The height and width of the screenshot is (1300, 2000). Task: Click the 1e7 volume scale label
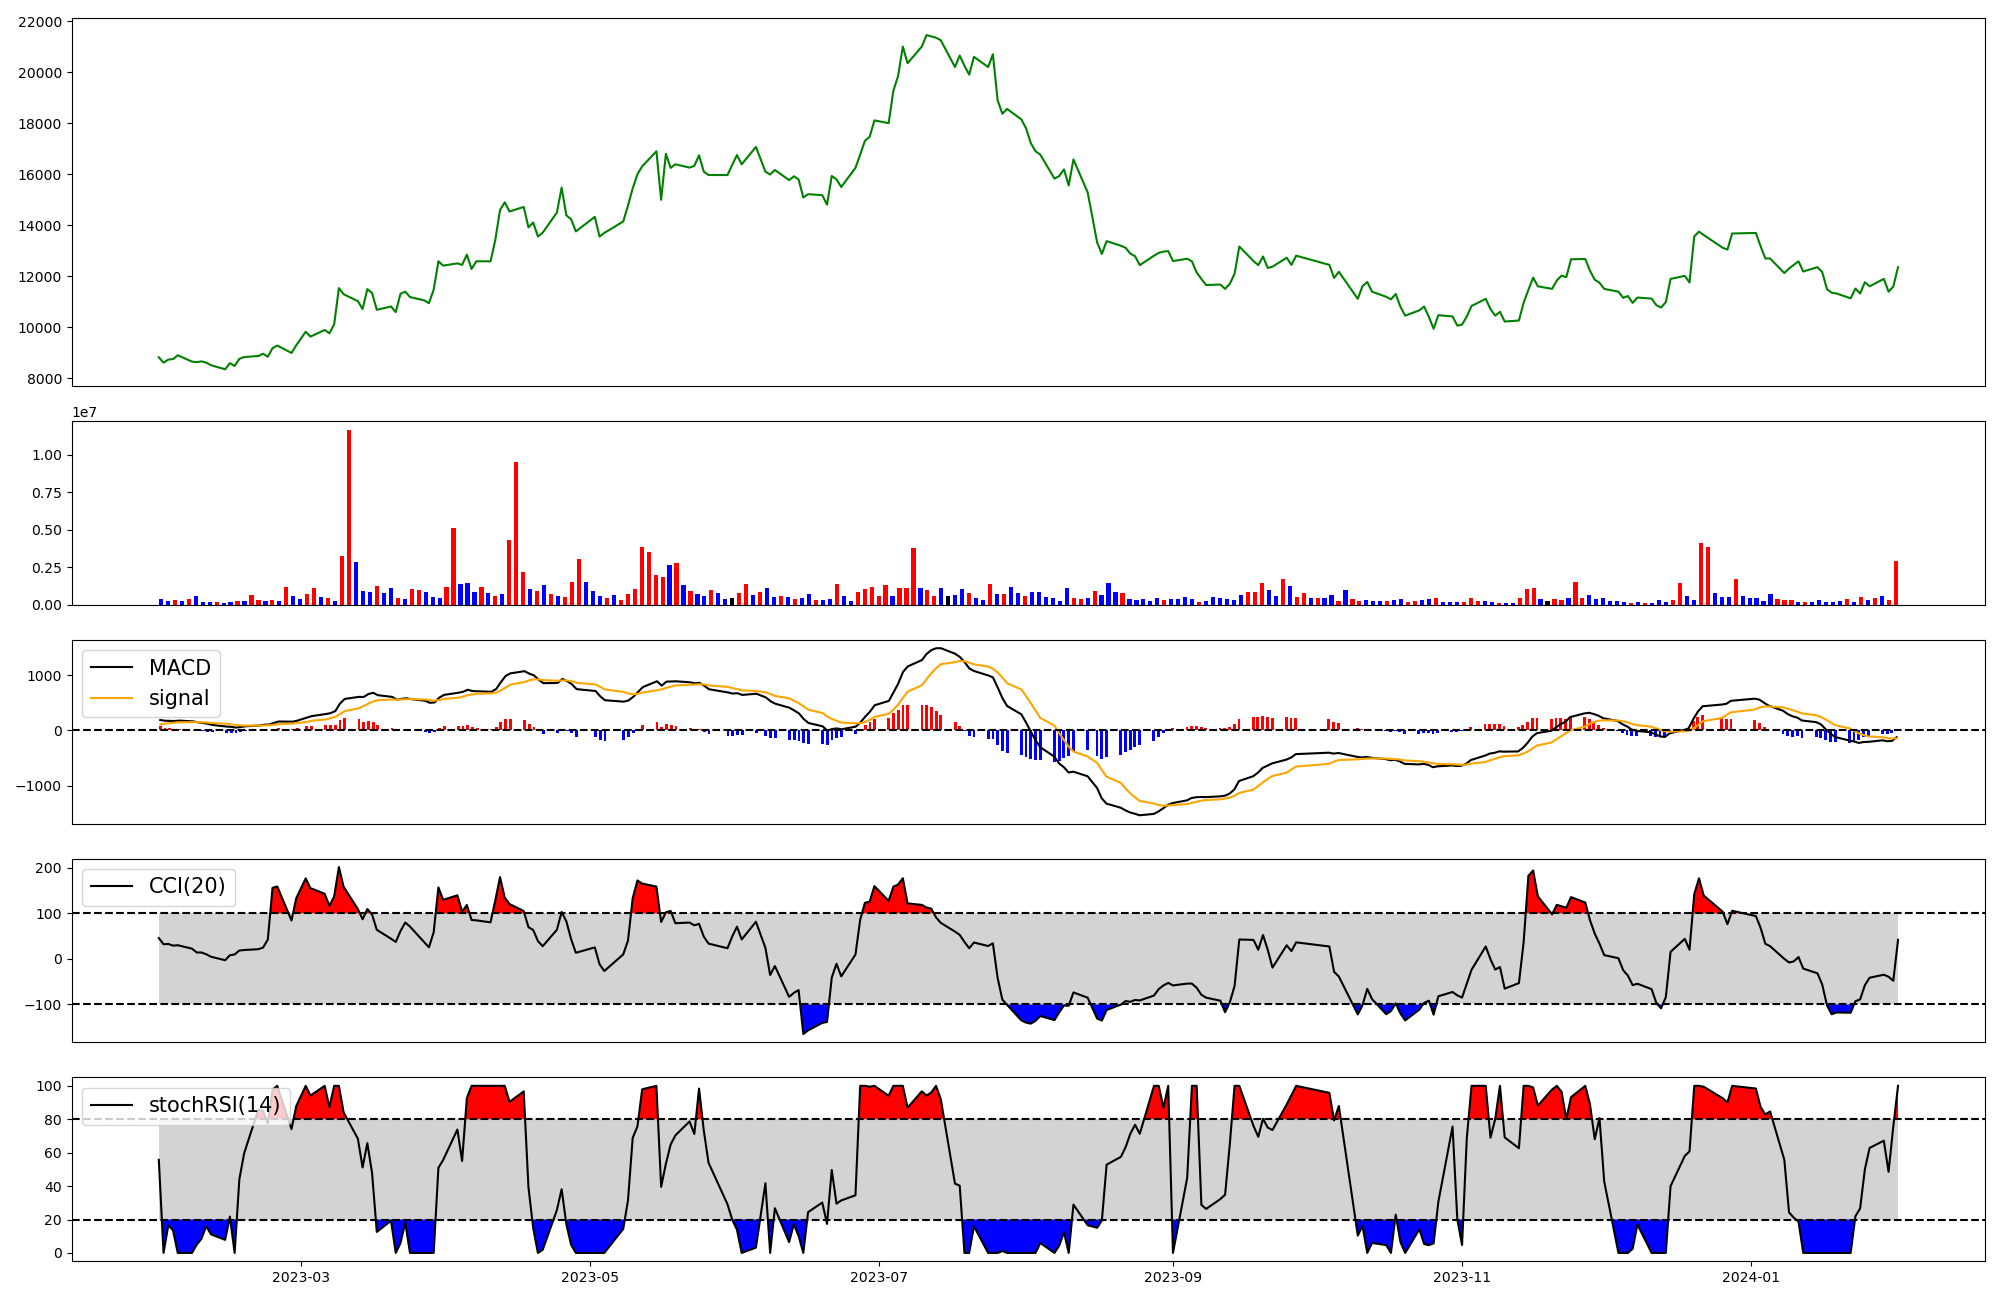pyautogui.click(x=84, y=412)
